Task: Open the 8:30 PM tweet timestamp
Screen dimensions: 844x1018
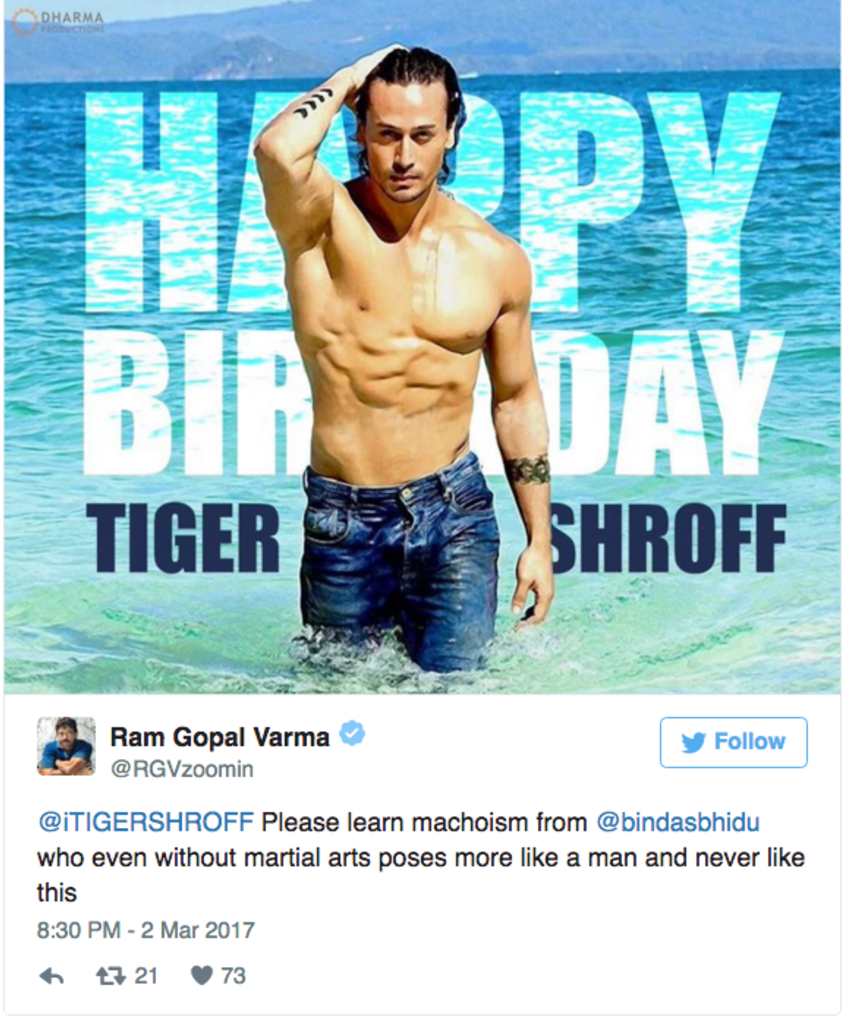Action: (x=145, y=930)
